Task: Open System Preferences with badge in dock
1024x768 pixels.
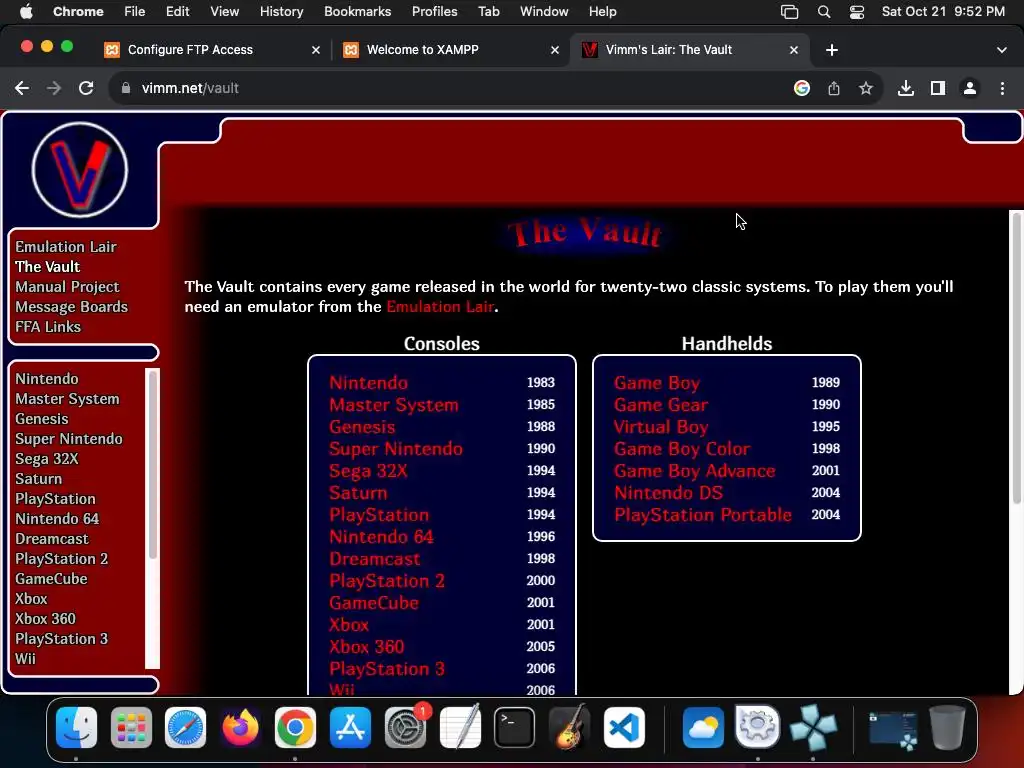Action: [405, 728]
